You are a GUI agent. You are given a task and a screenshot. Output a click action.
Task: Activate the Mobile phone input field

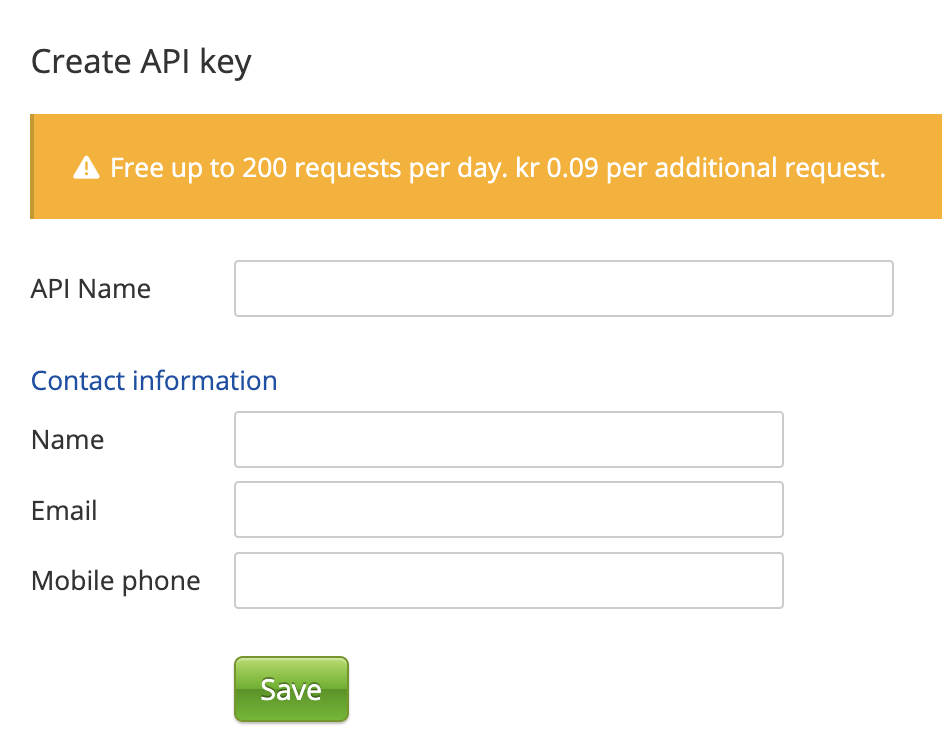coord(508,581)
